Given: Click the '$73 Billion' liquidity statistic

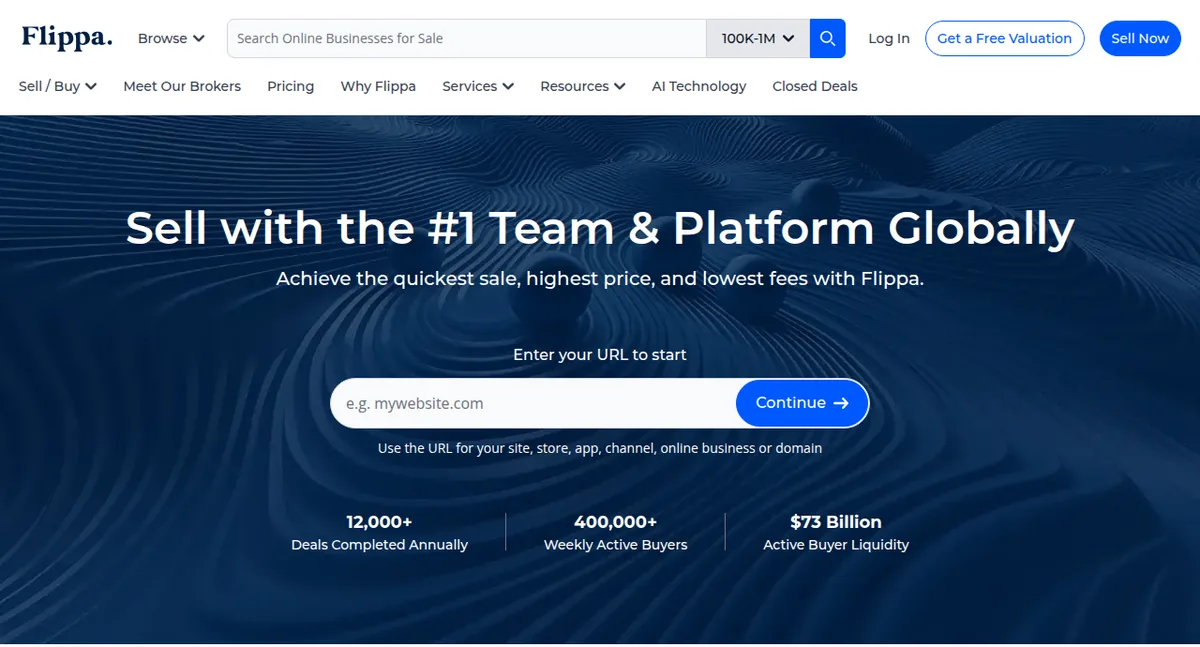Looking at the screenshot, I should coord(836,522).
